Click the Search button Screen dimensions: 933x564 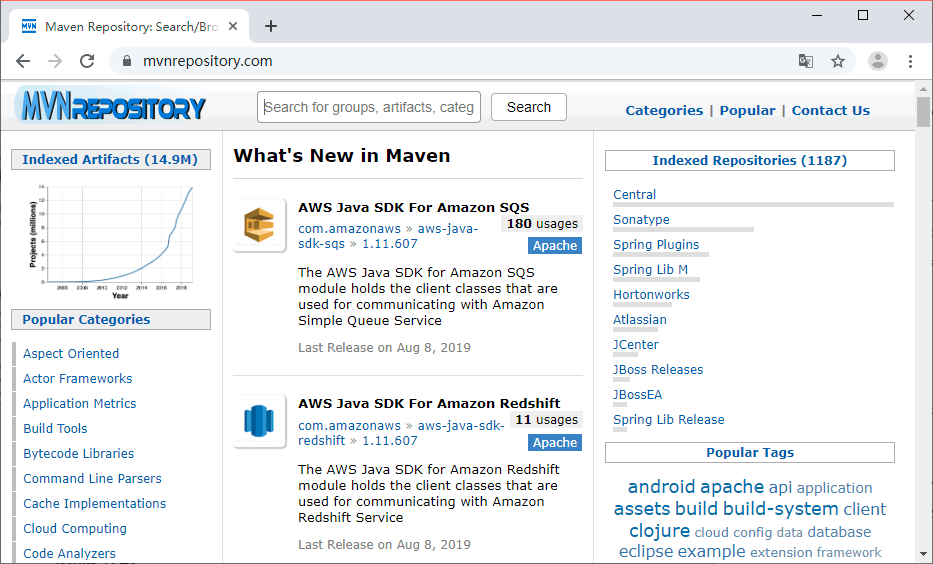pos(529,107)
